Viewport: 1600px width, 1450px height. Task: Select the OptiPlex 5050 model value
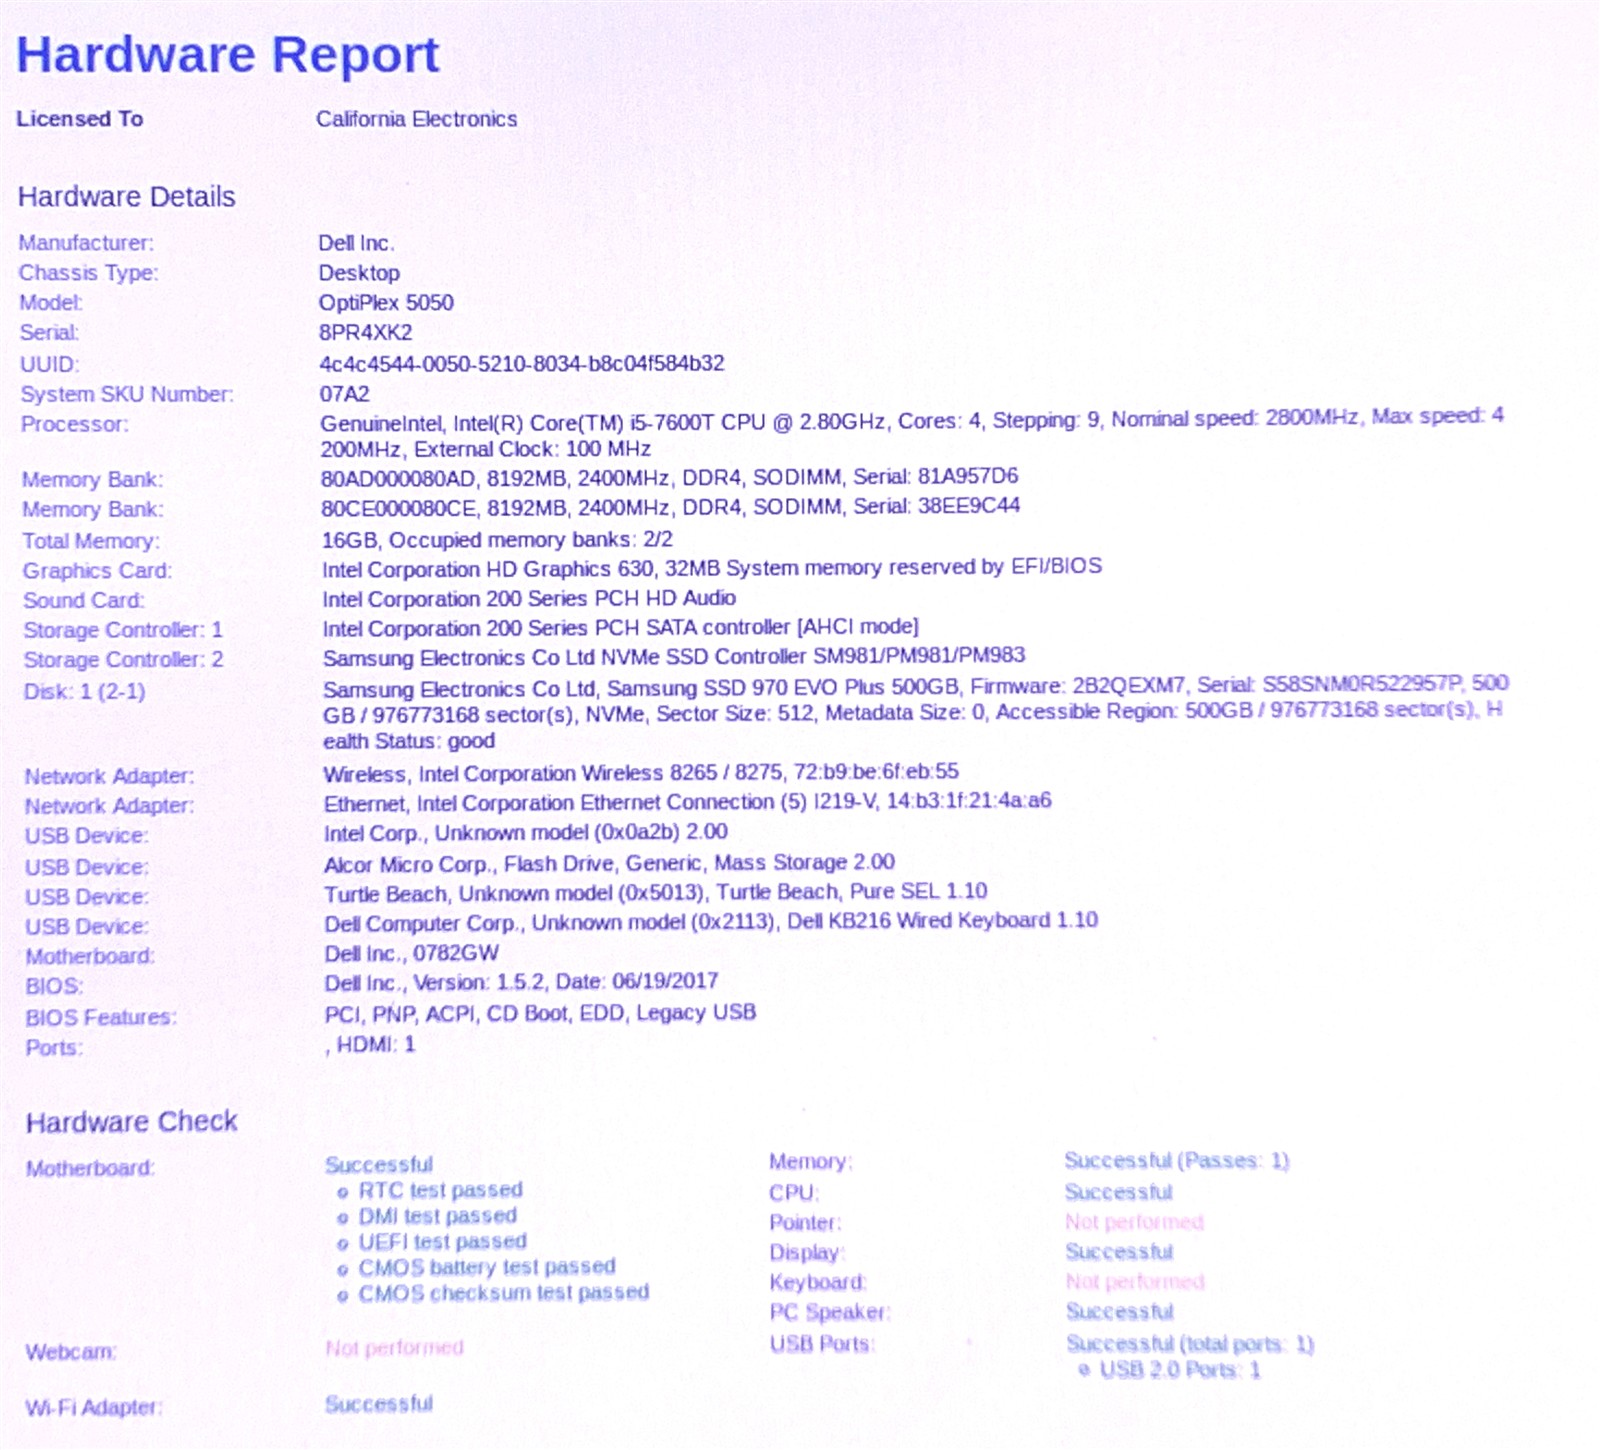386,303
